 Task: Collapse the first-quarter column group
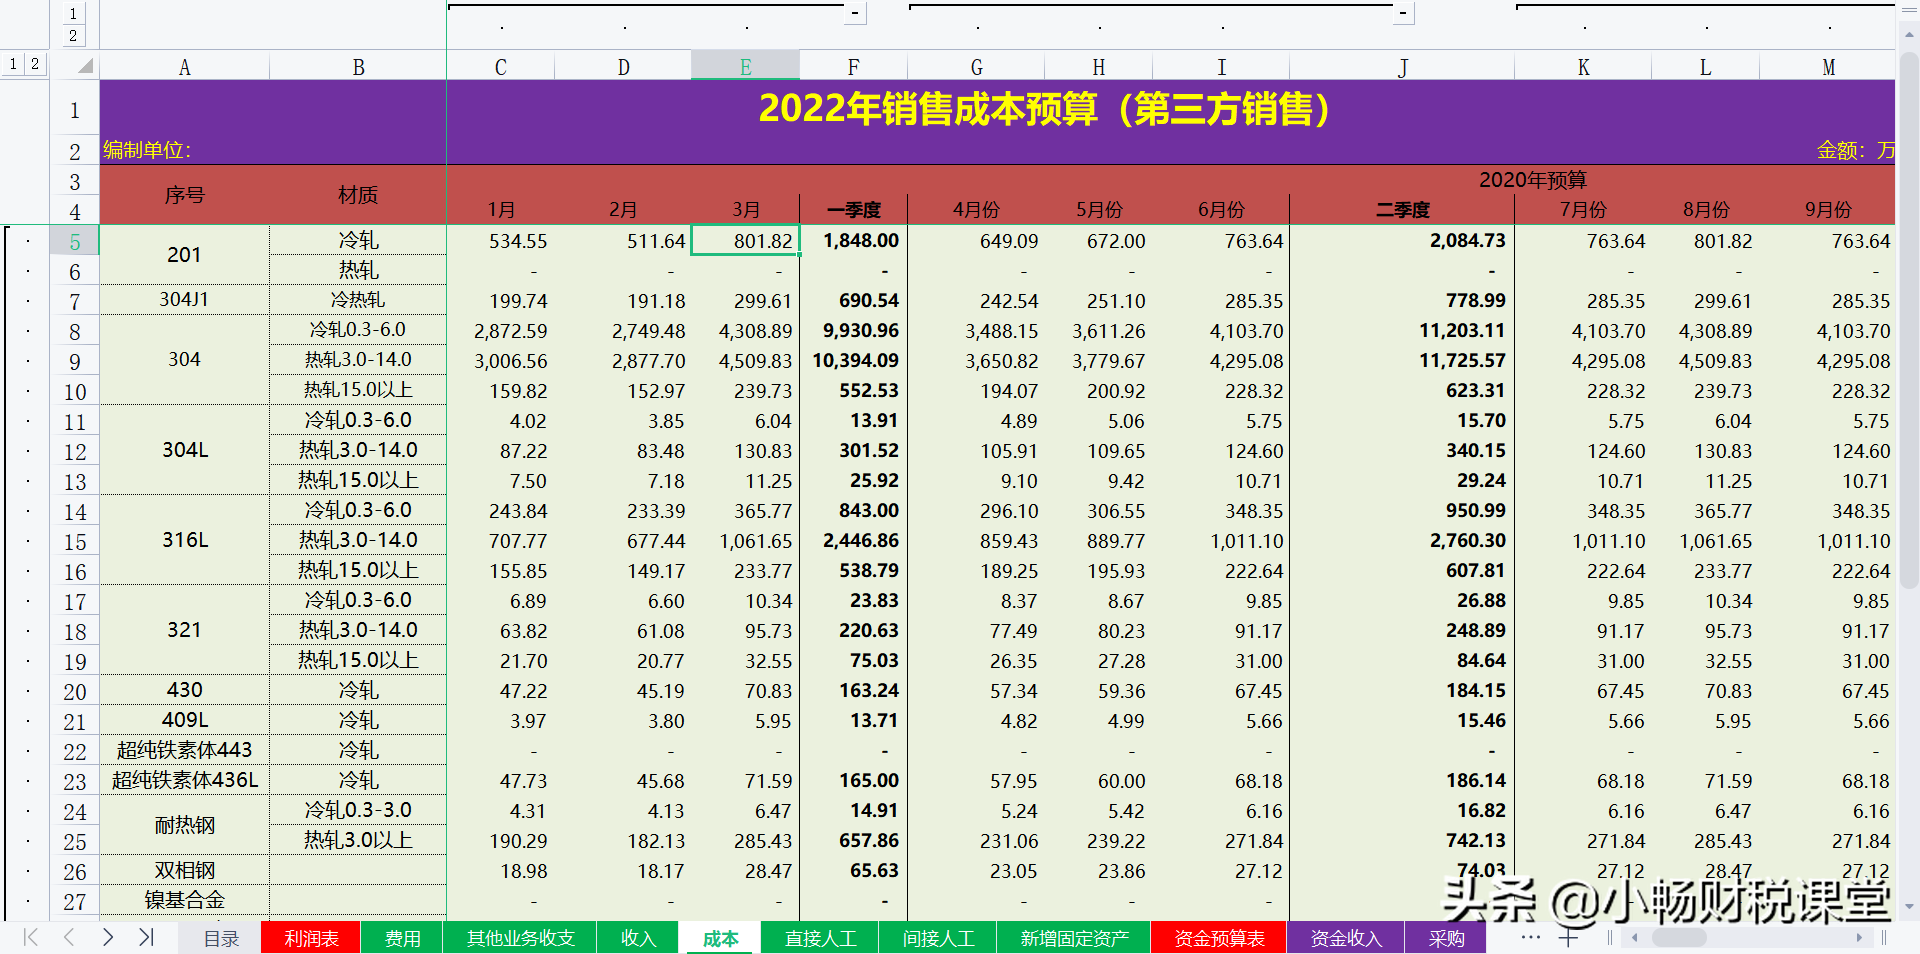point(855,13)
